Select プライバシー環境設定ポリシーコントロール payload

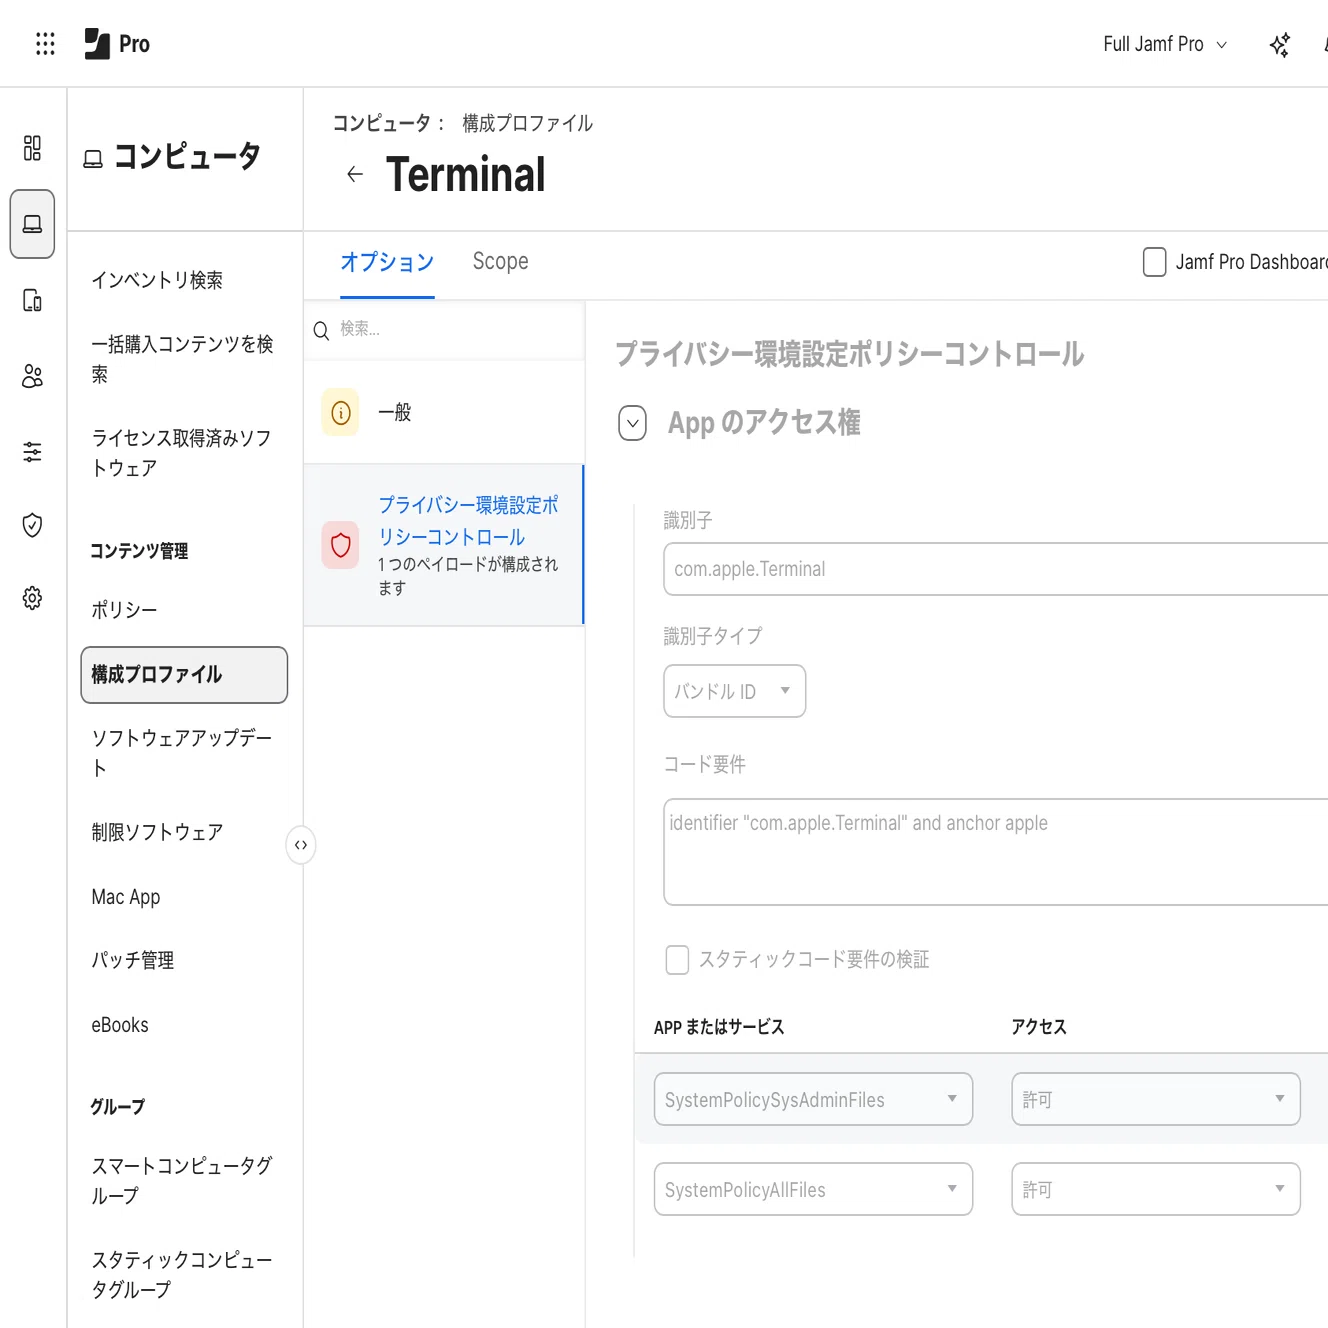click(444, 545)
